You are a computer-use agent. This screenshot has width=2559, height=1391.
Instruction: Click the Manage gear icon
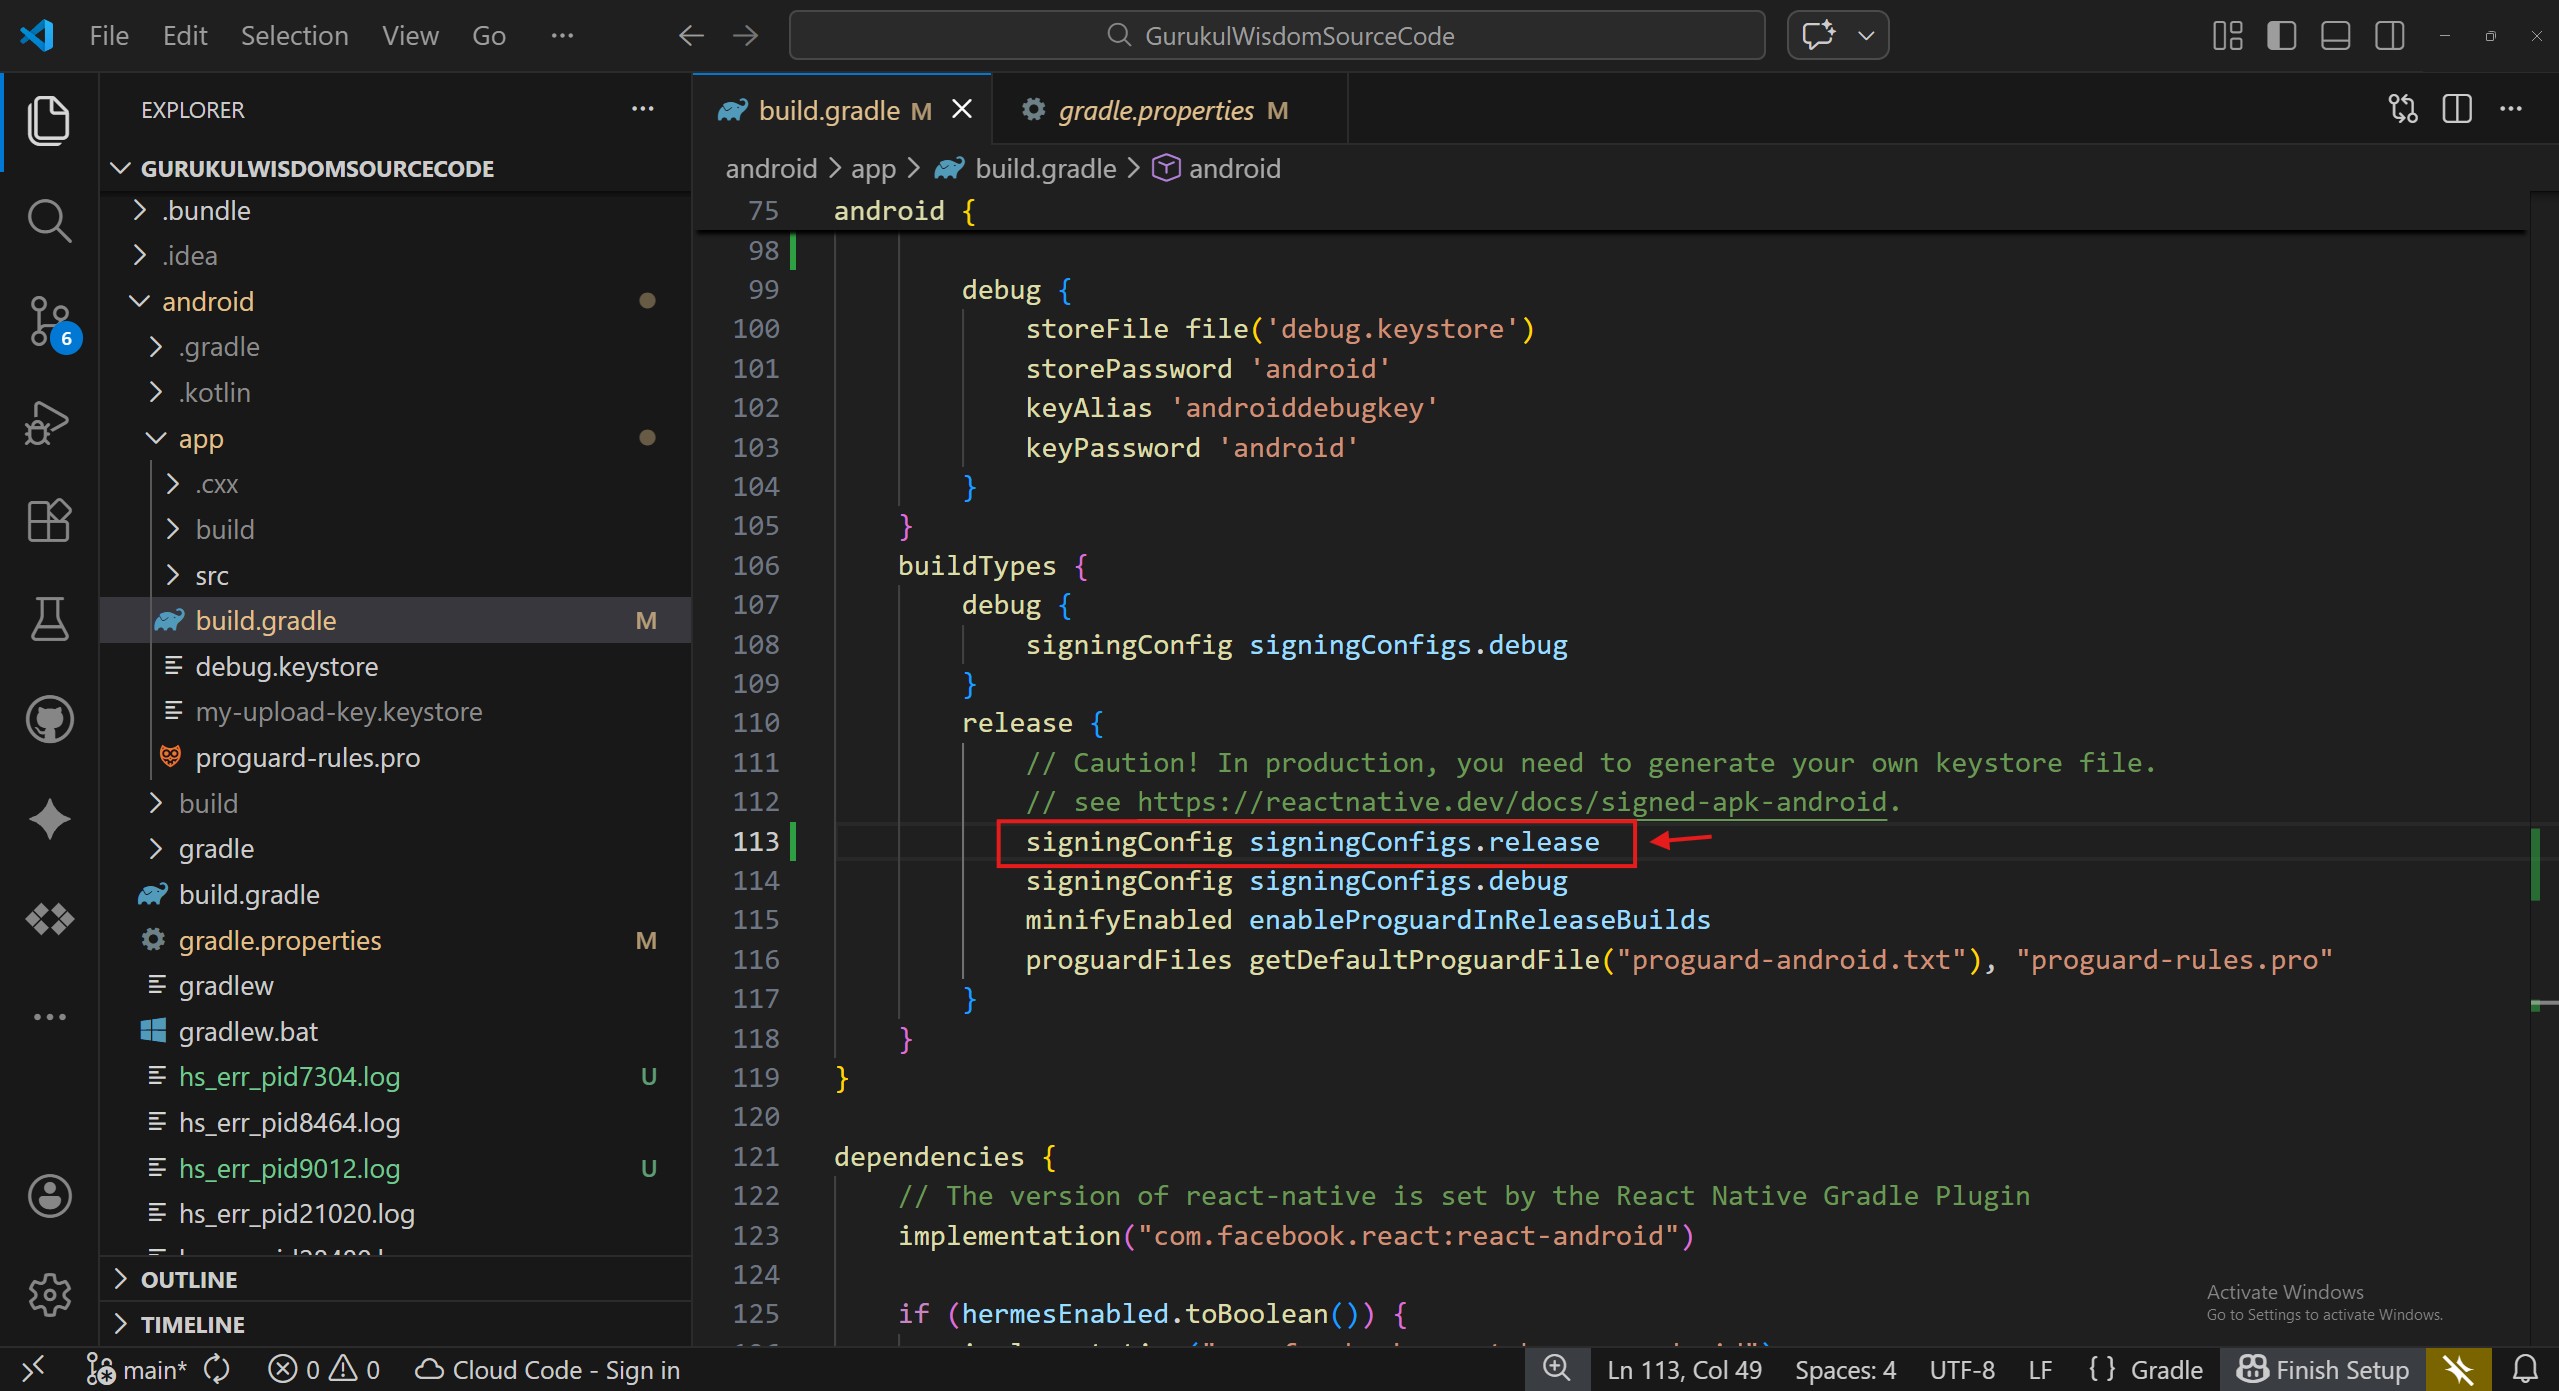pos(48,1295)
